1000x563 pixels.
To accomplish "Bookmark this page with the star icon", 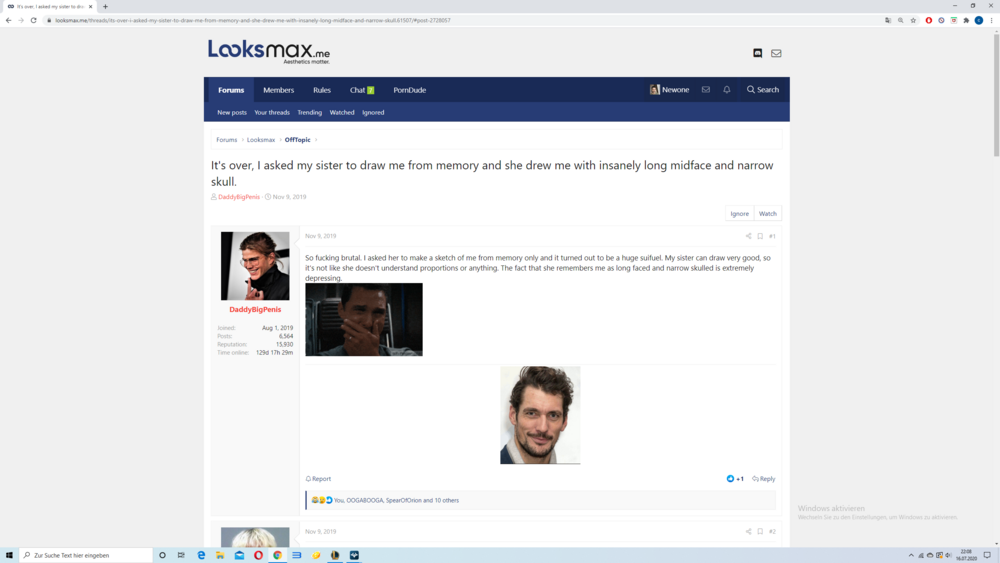I will pos(913,20).
